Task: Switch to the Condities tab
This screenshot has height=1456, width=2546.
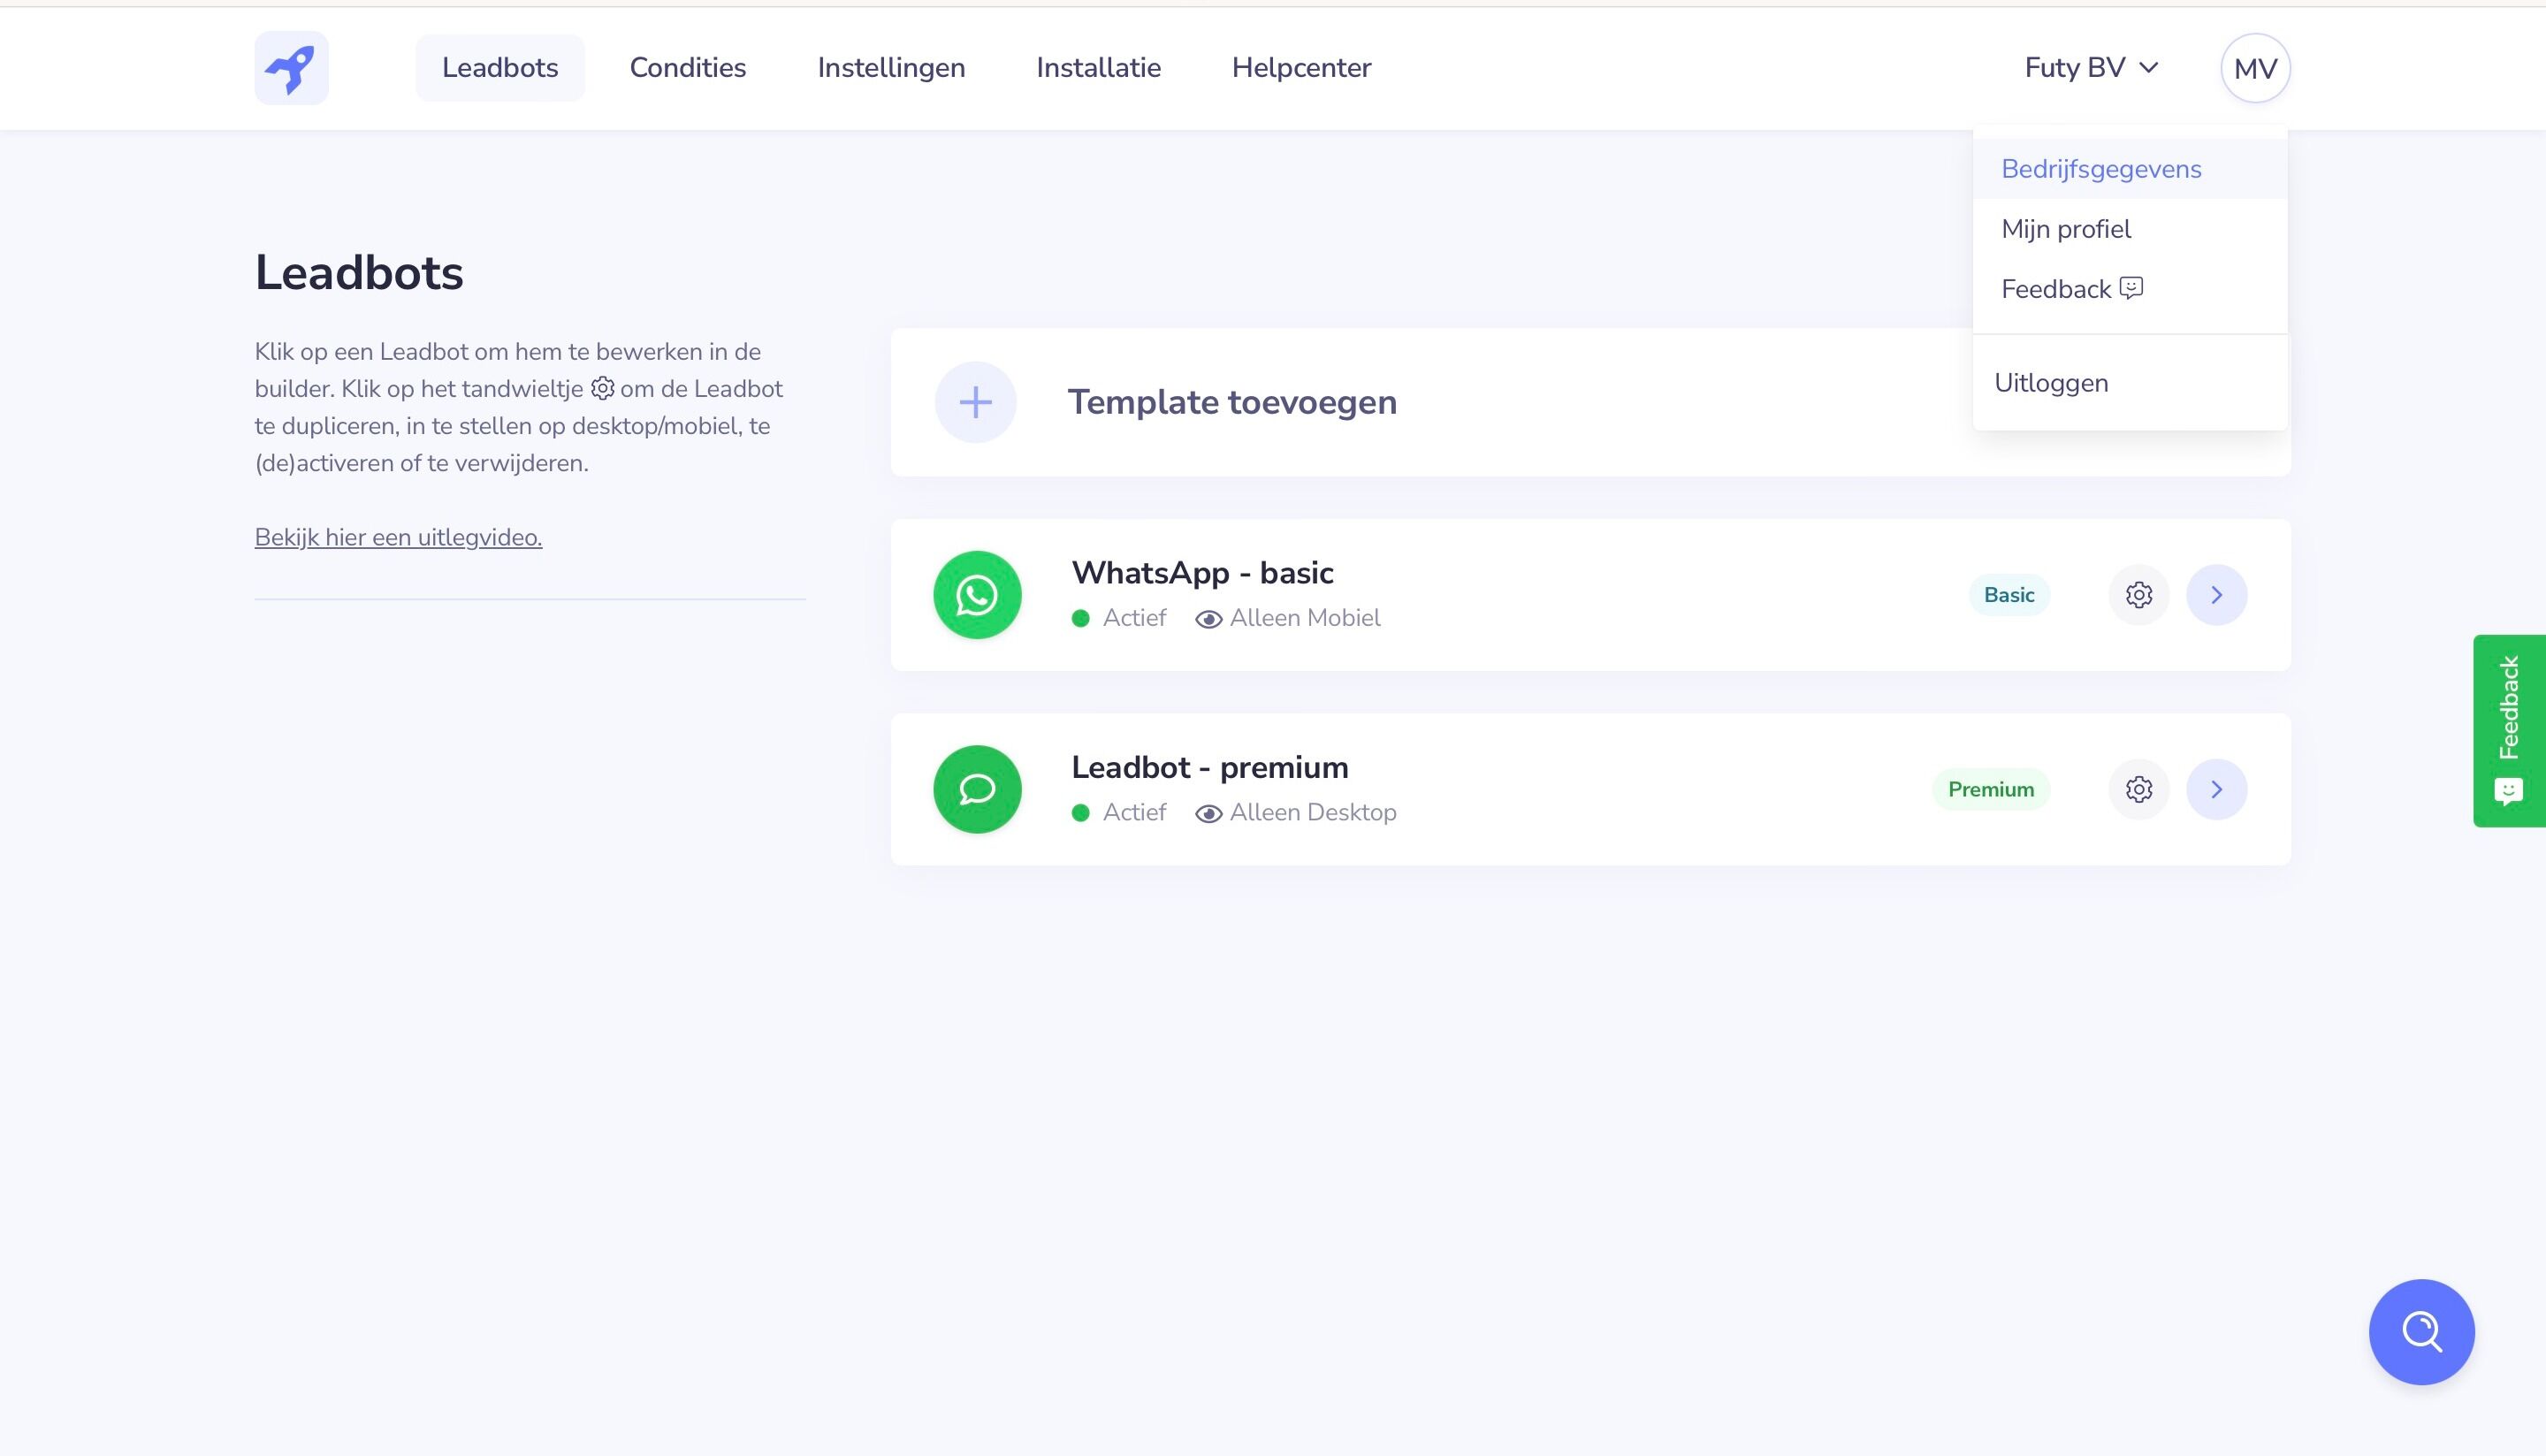Action: 687,67
